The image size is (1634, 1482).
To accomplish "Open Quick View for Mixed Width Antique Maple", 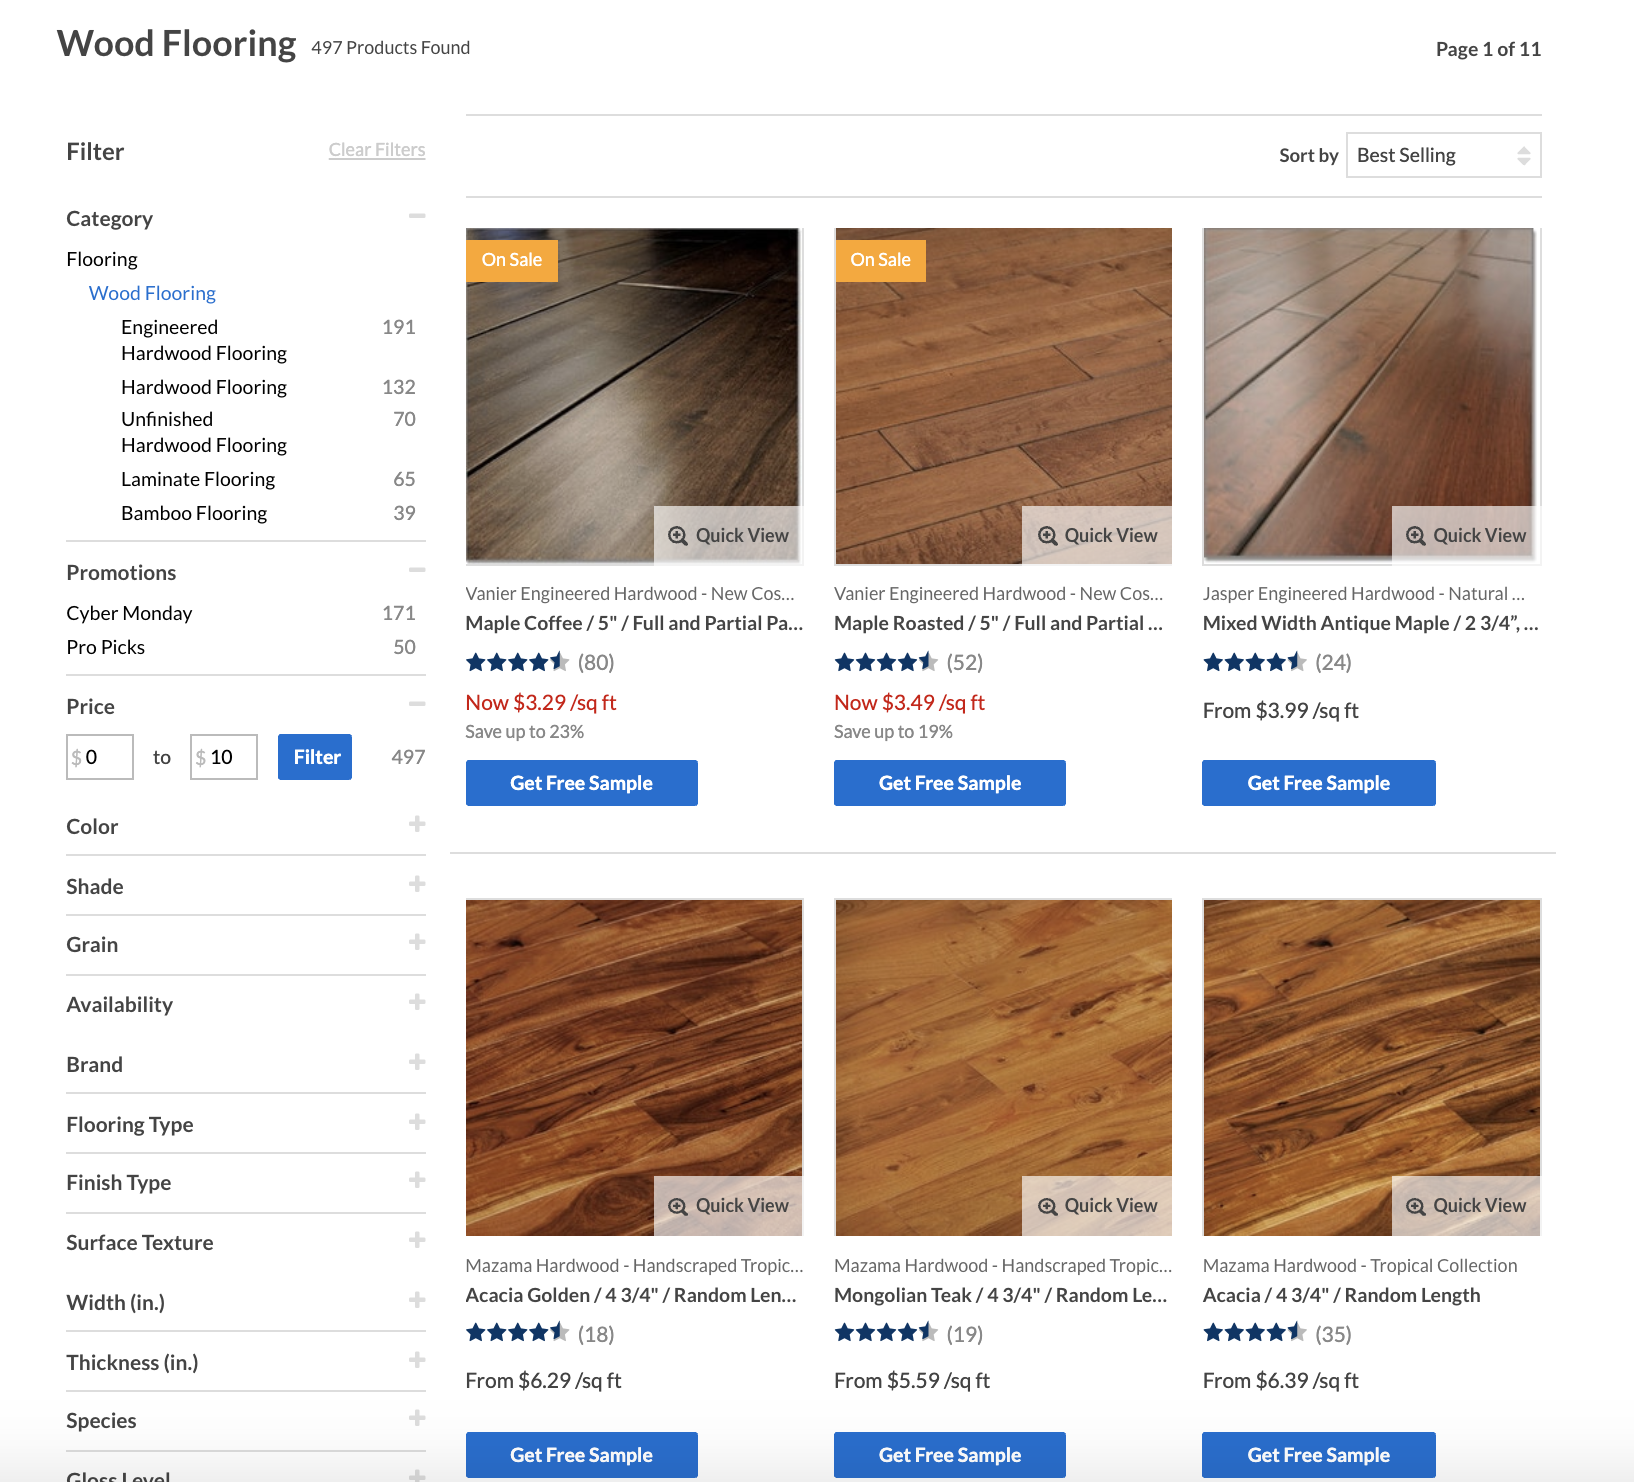I will [x=1466, y=535].
